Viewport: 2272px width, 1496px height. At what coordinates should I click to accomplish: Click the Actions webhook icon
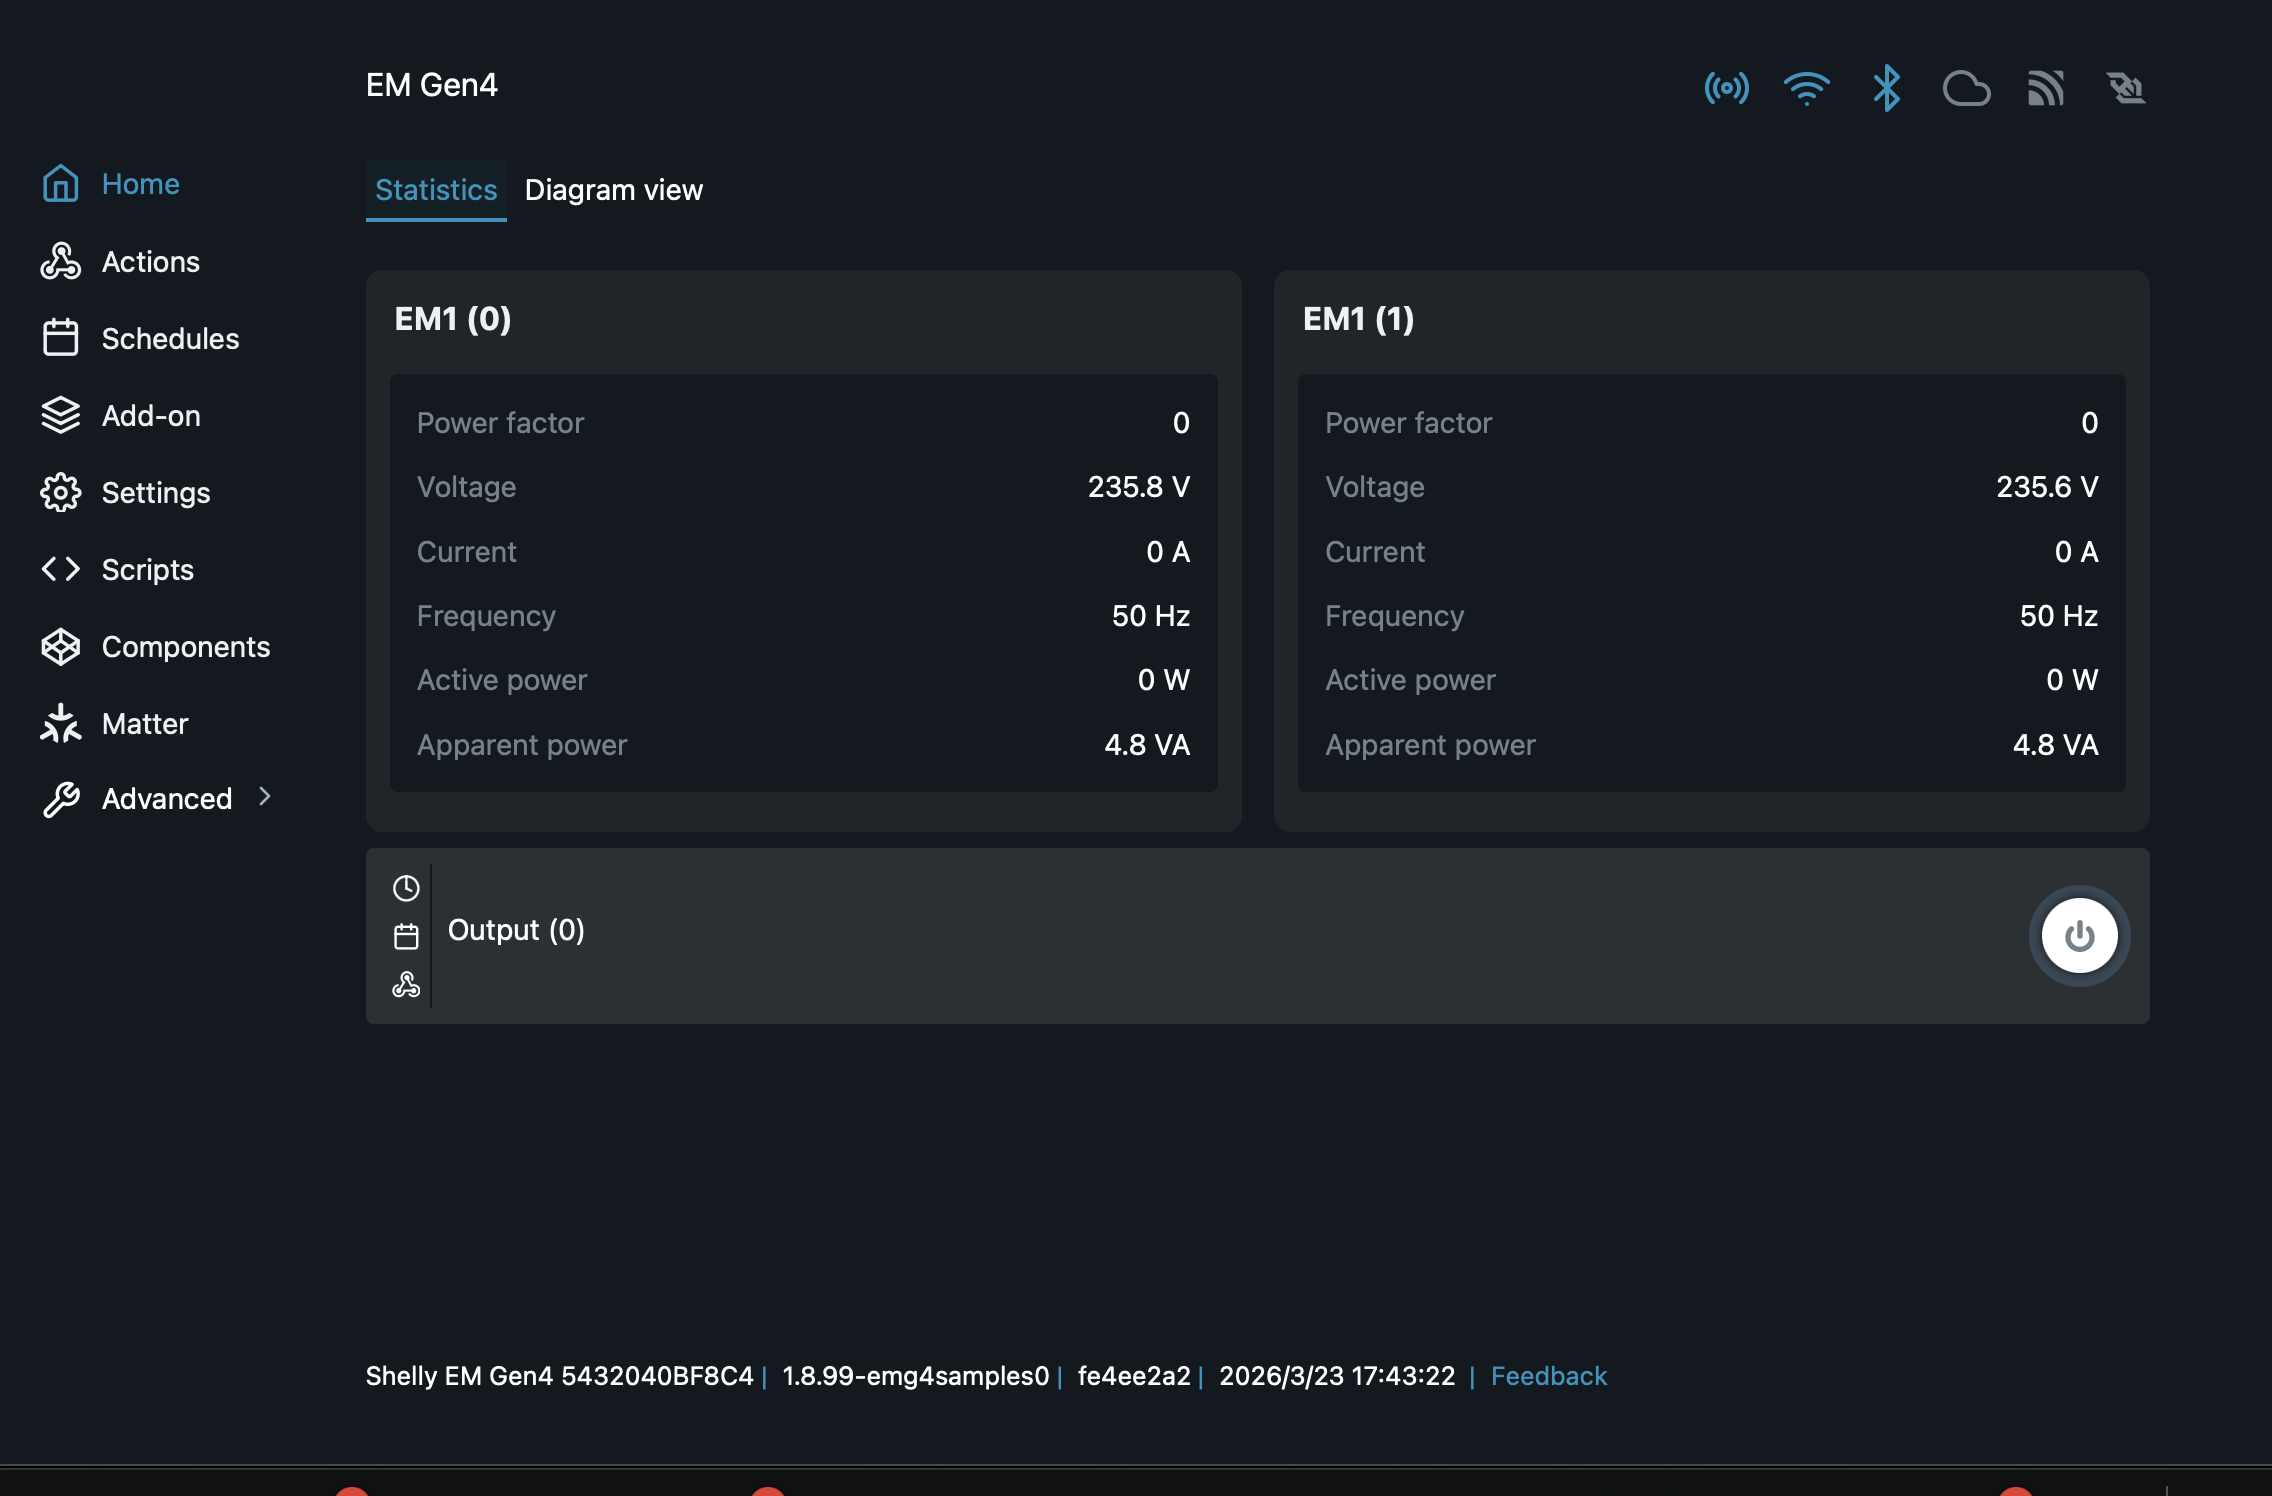click(x=60, y=261)
